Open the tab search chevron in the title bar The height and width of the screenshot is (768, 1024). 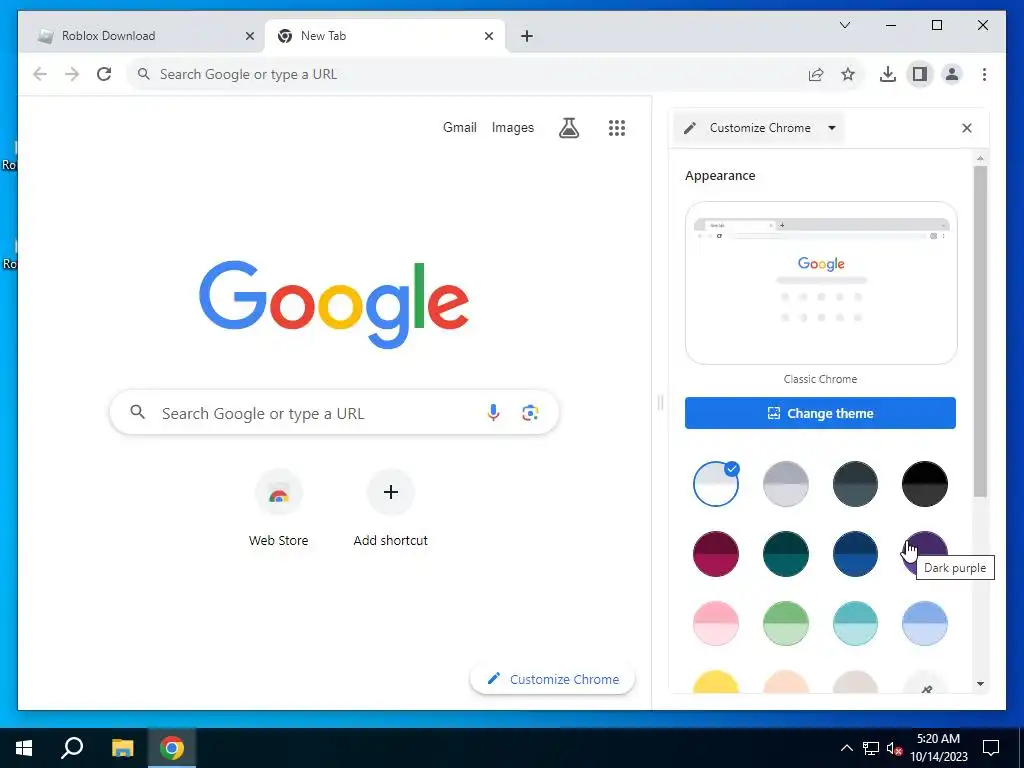click(x=844, y=25)
